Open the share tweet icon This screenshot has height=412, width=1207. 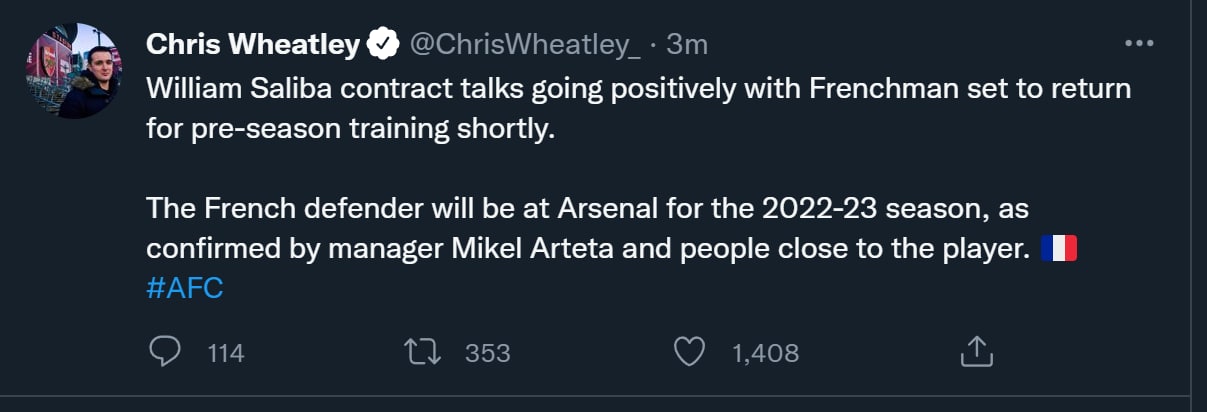pyautogui.click(x=975, y=352)
